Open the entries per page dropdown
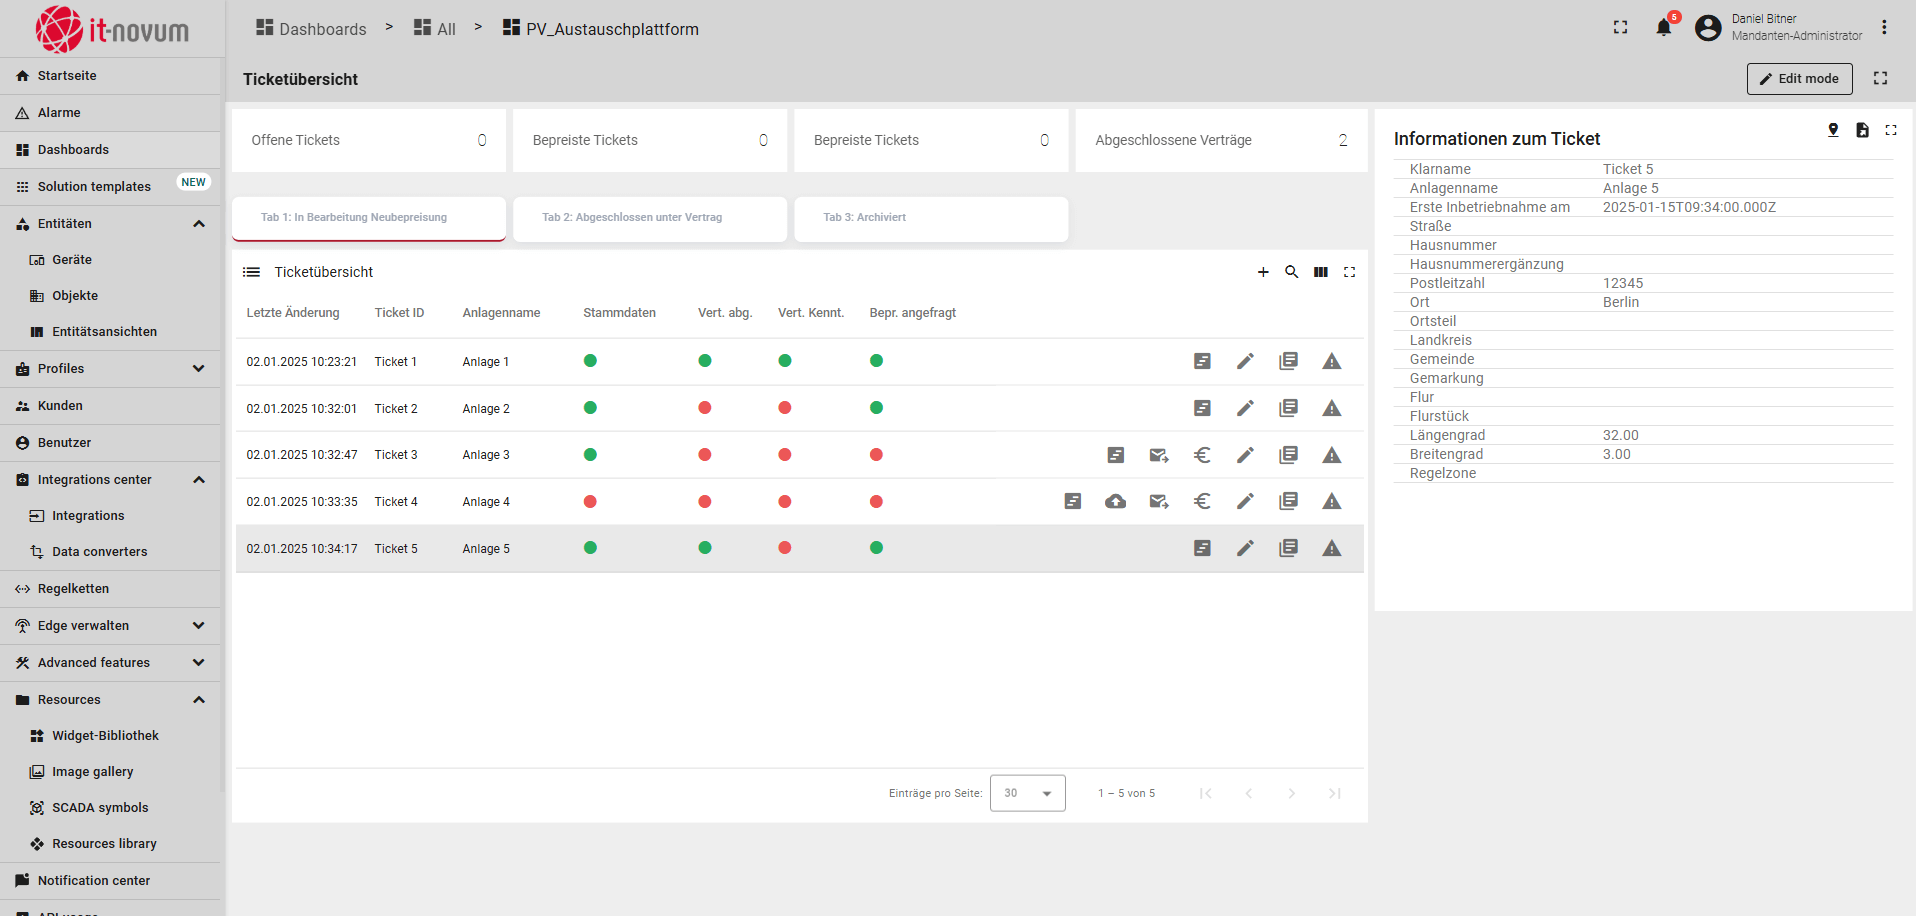Image resolution: width=1916 pixels, height=916 pixels. (1027, 793)
